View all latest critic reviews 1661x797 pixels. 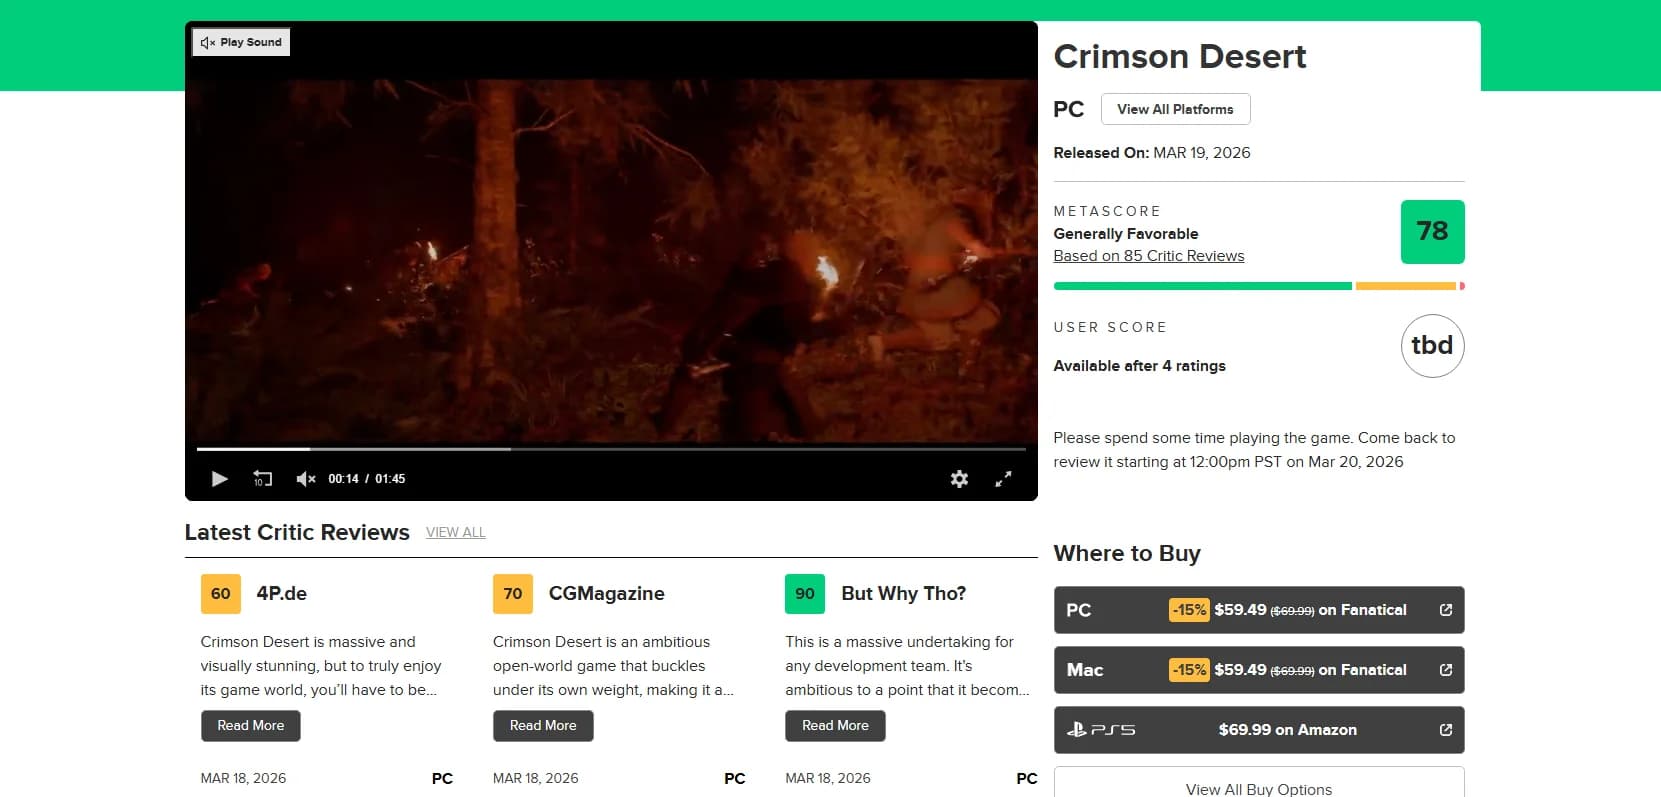click(x=455, y=533)
